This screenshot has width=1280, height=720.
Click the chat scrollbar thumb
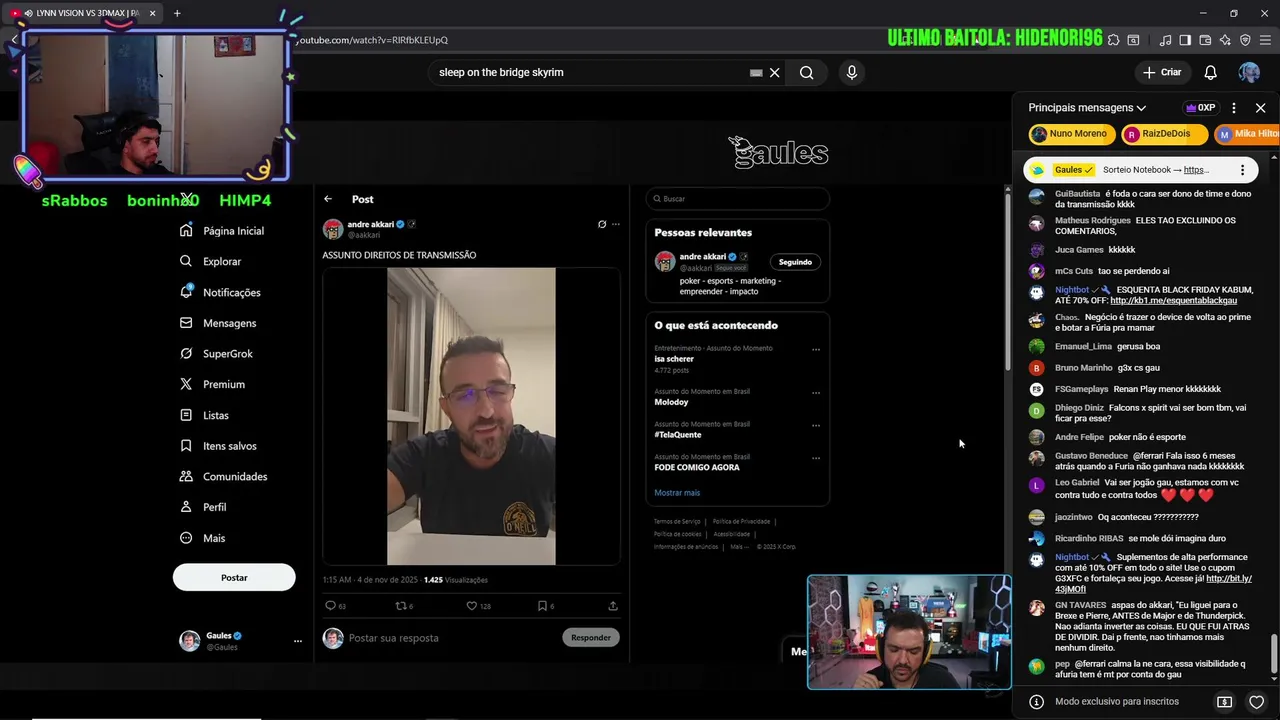pos(1273,654)
